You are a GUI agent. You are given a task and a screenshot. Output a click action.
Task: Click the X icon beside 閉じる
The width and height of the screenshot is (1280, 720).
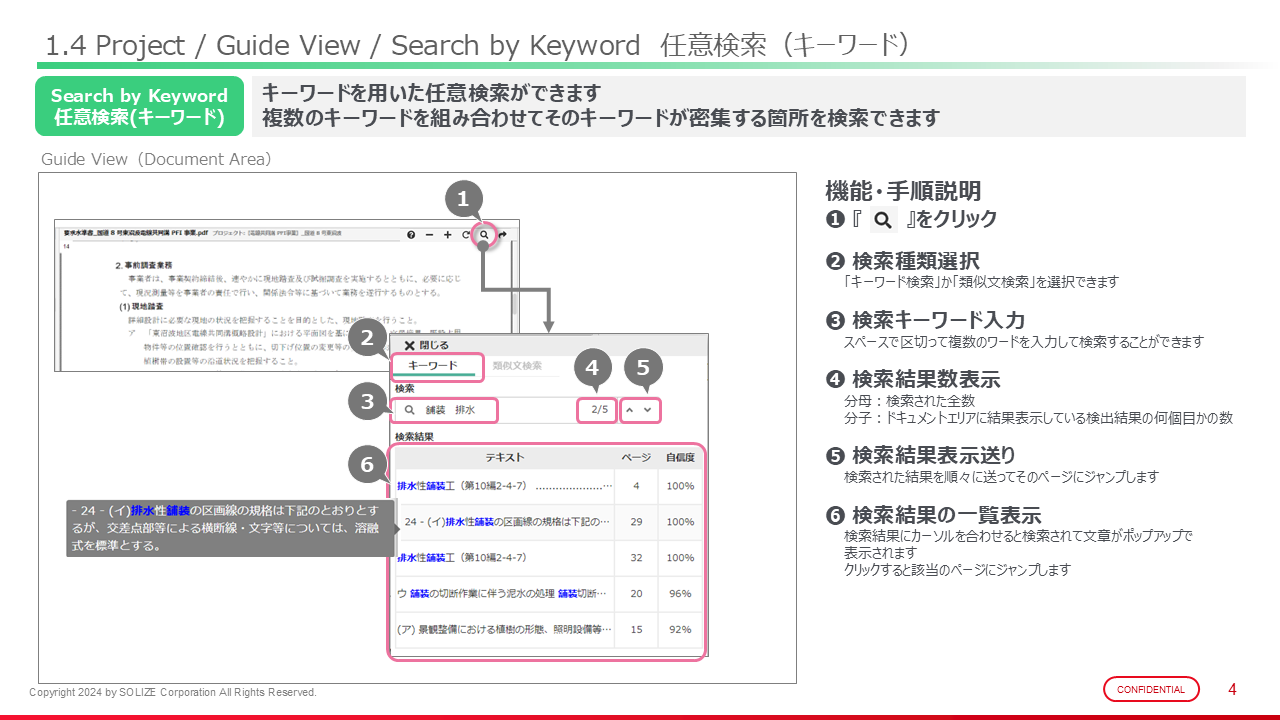[x=409, y=345]
